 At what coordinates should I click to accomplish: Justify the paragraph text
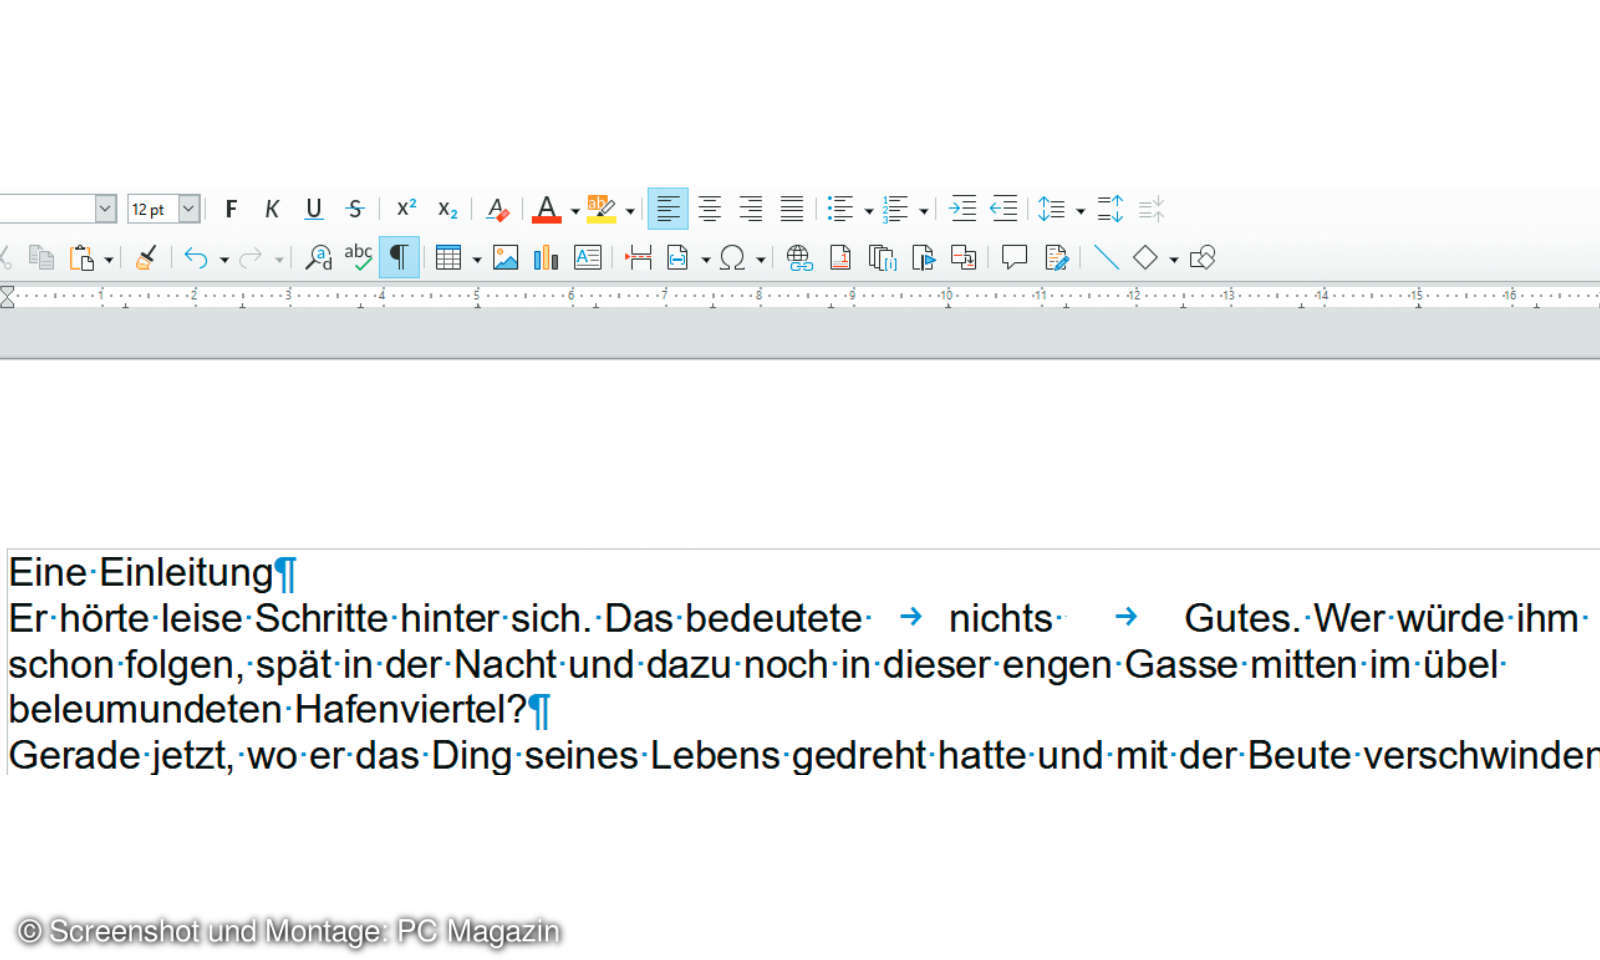click(792, 209)
